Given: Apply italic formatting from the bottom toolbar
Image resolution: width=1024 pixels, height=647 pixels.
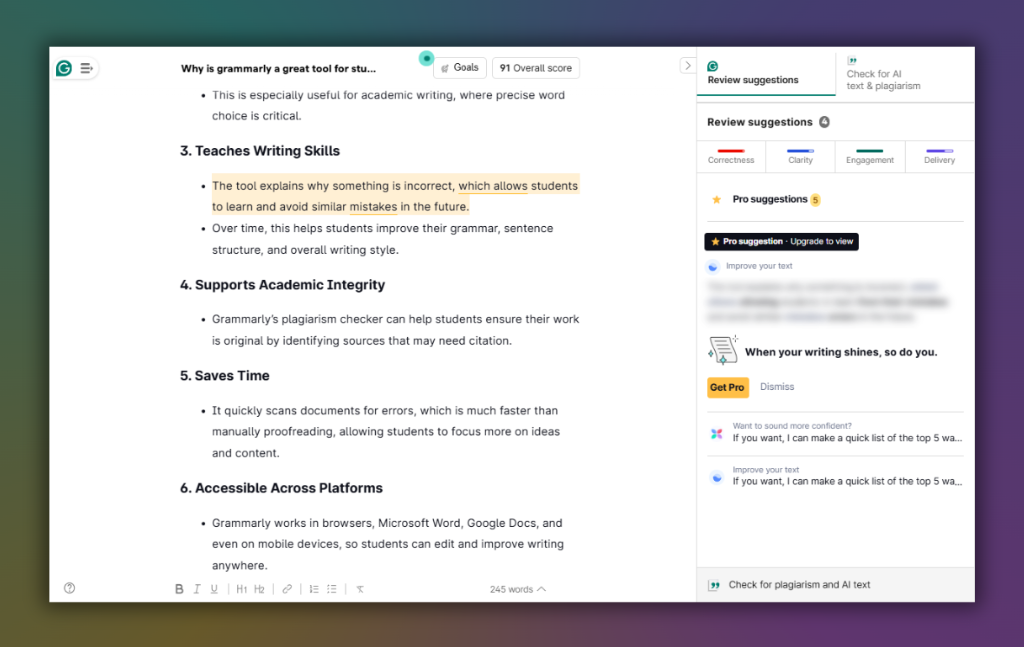Looking at the screenshot, I should click(x=196, y=588).
